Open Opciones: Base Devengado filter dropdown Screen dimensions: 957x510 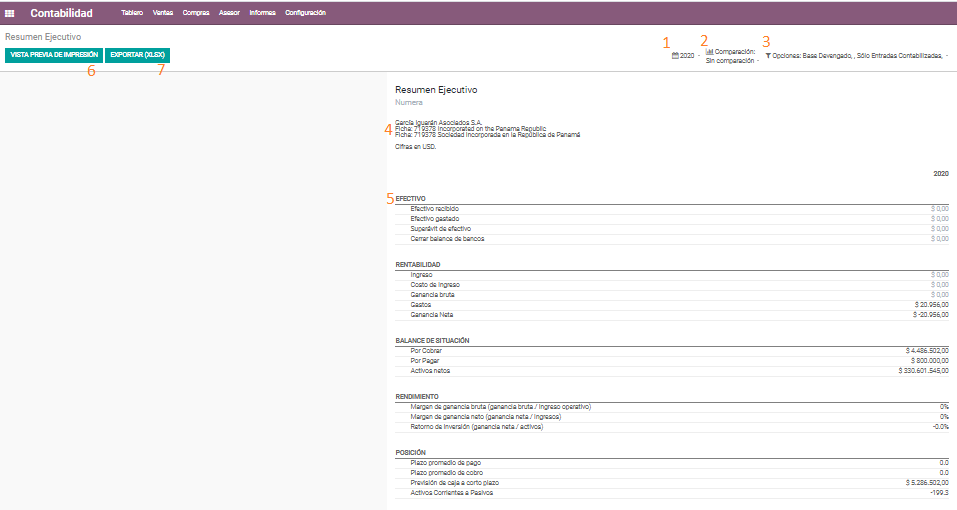pos(857,56)
